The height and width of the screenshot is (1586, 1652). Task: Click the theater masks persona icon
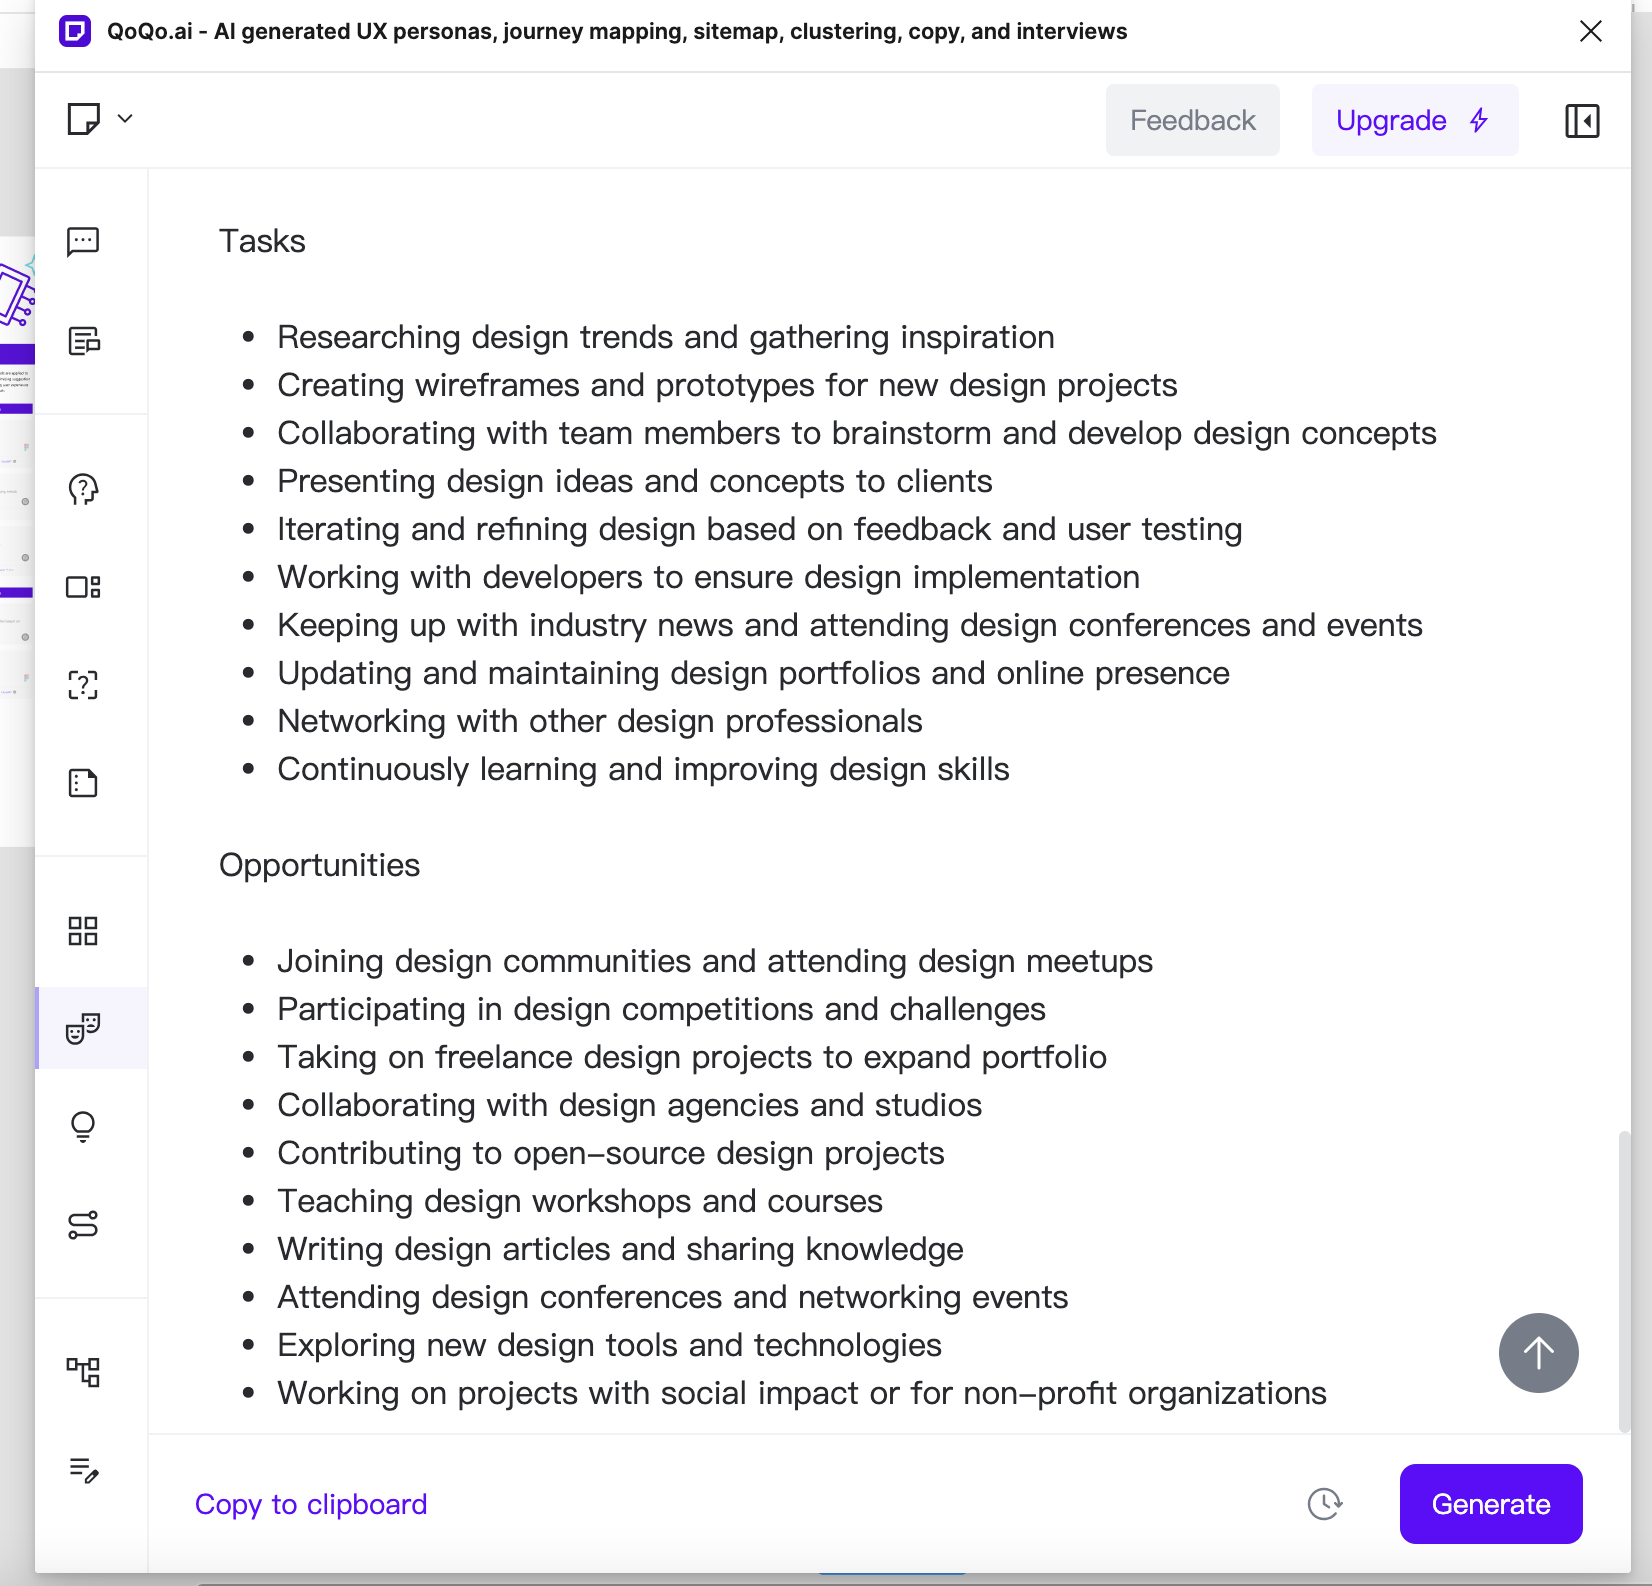tap(83, 1028)
